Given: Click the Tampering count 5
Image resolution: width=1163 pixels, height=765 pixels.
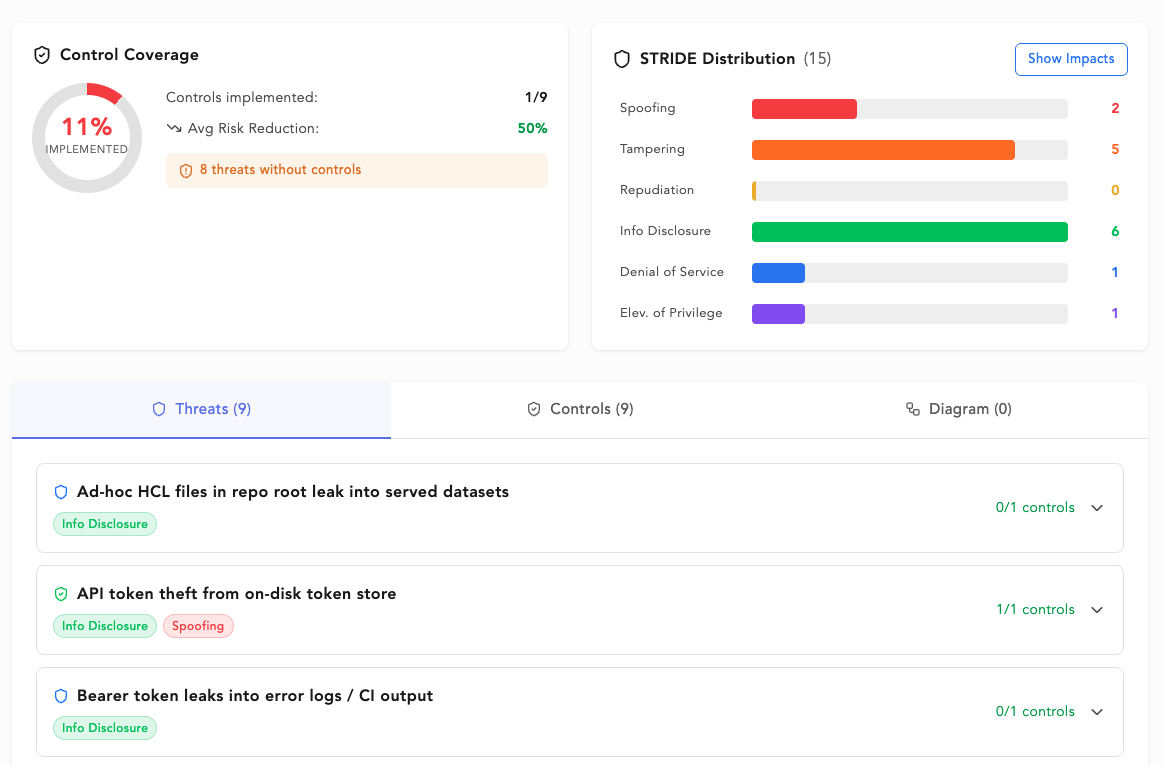Looking at the screenshot, I should point(1115,150).
